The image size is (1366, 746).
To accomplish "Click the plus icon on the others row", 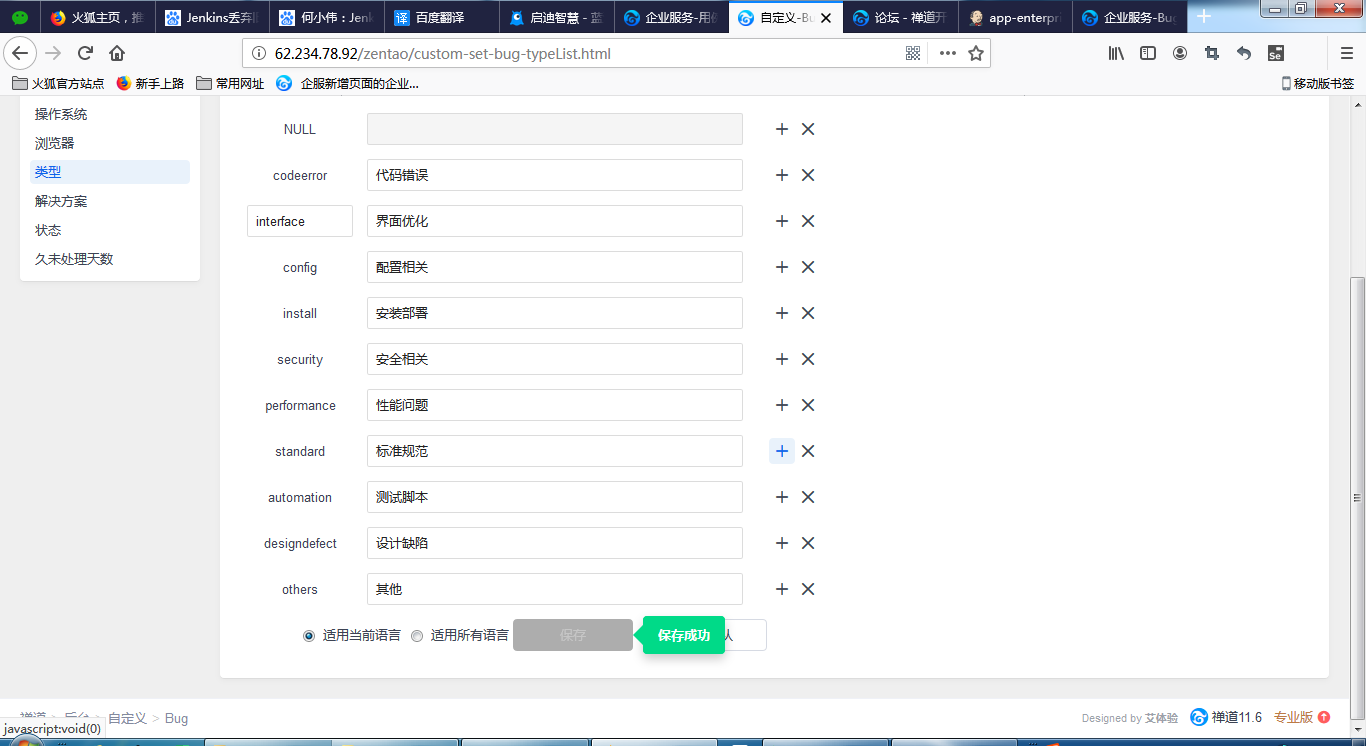I will 782,589.
